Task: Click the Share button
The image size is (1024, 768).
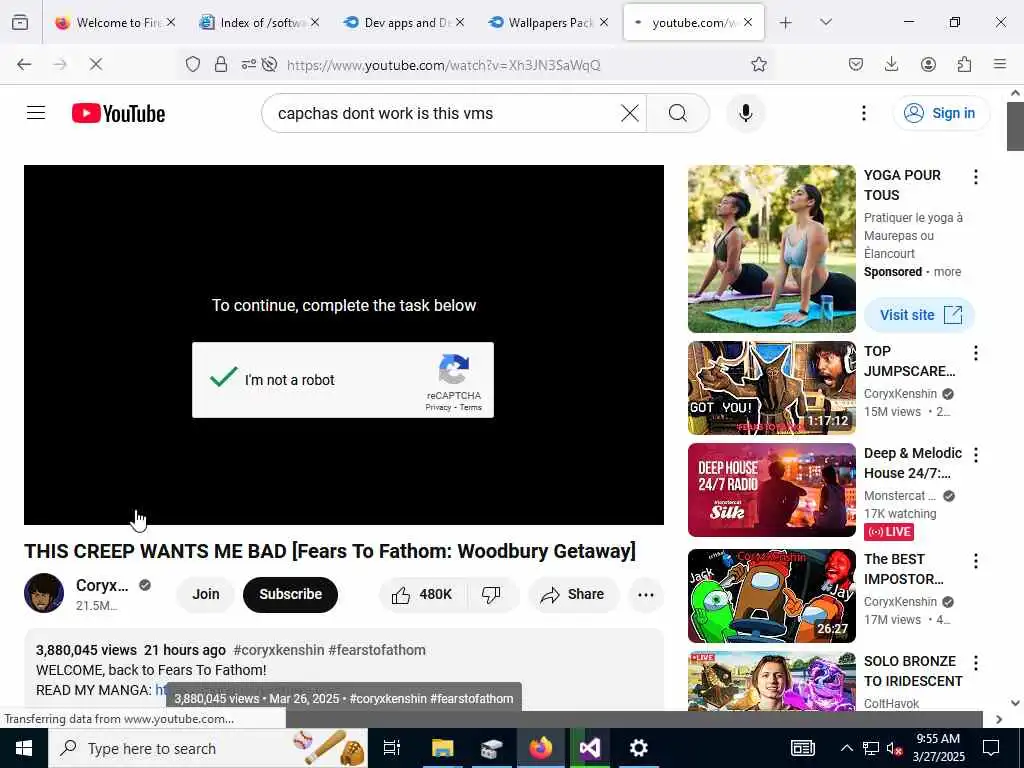Action: tap(573, 594)
